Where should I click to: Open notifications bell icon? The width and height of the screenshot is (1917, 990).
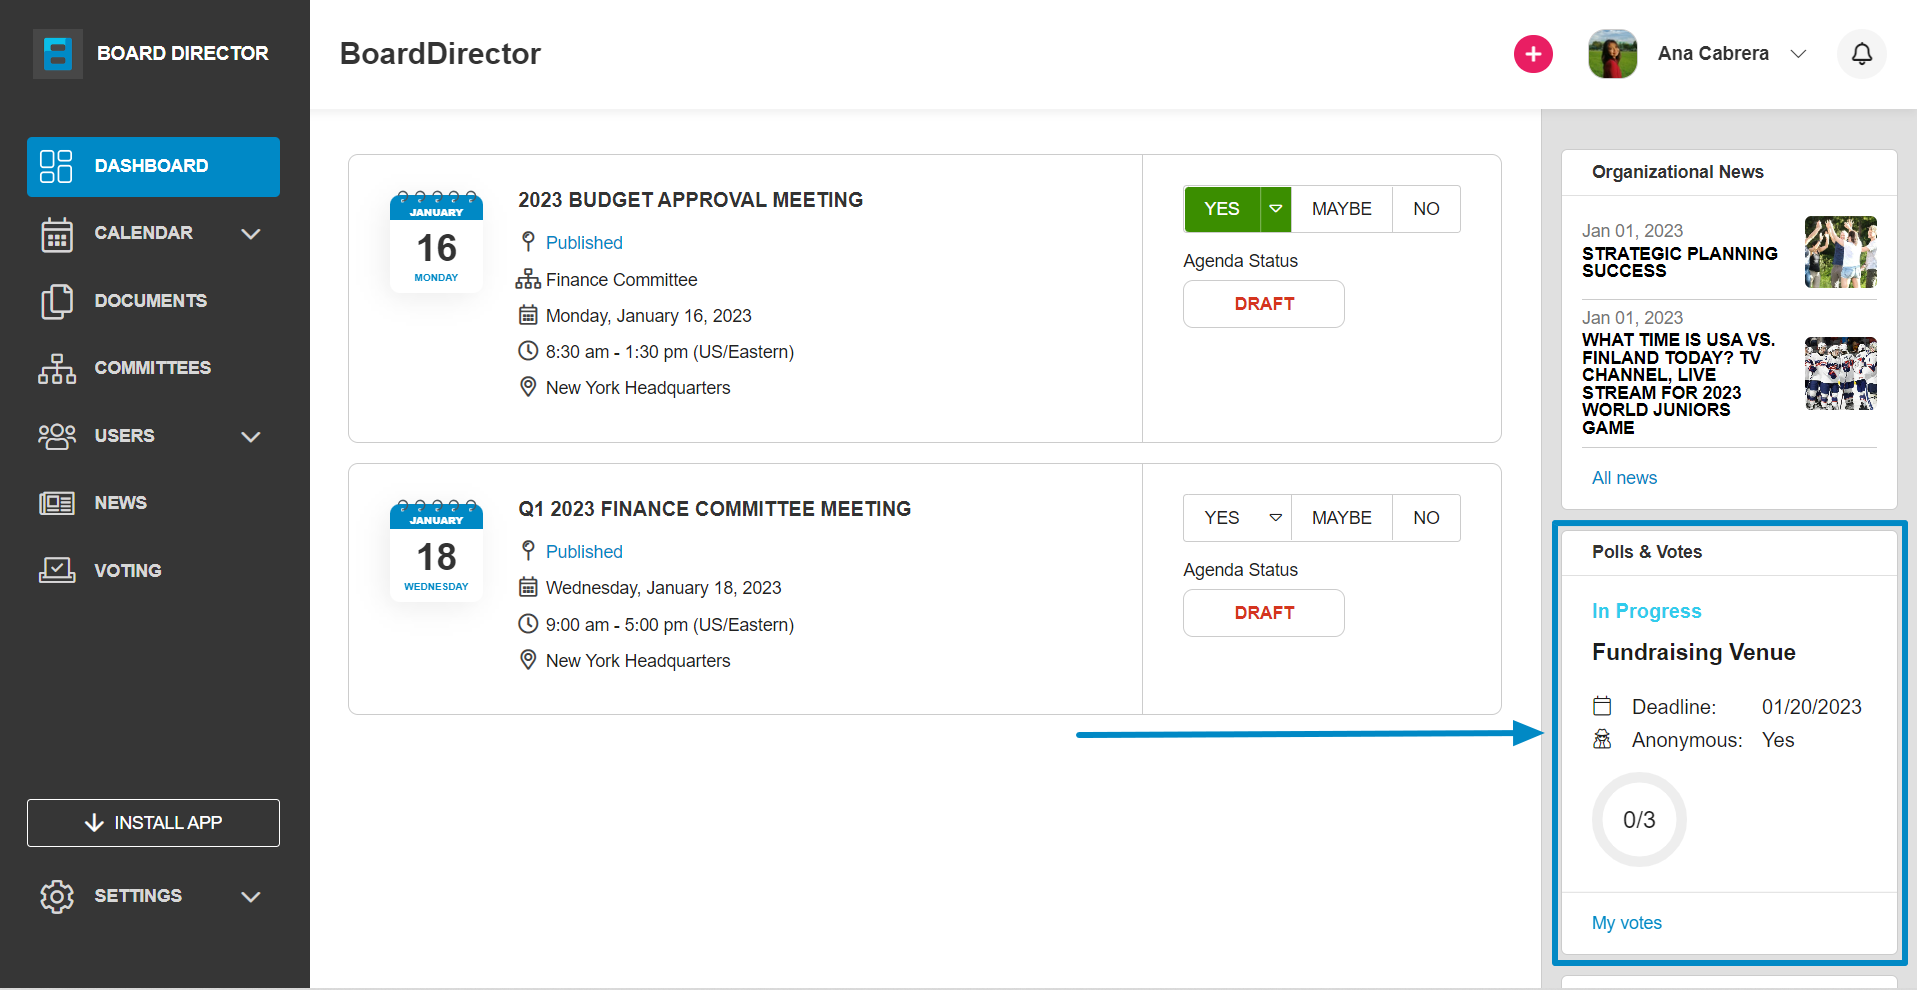tap(1861, 54)
